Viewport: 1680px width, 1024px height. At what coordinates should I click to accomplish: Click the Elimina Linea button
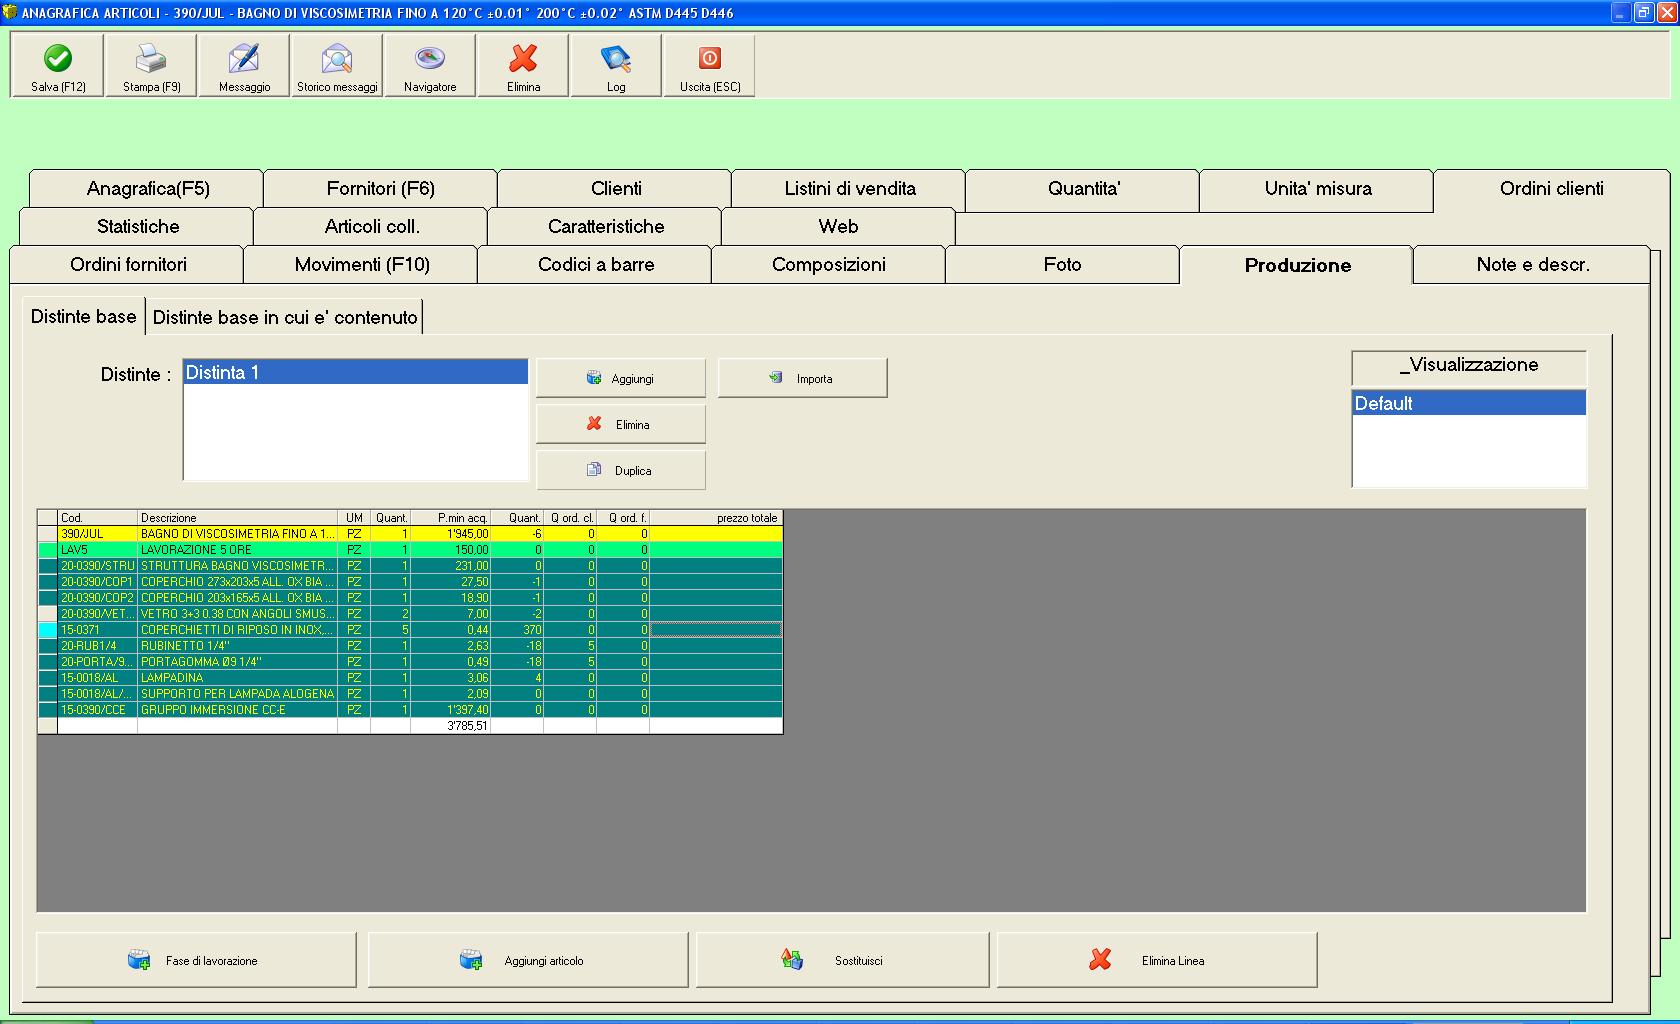[x=1156, y=961]
